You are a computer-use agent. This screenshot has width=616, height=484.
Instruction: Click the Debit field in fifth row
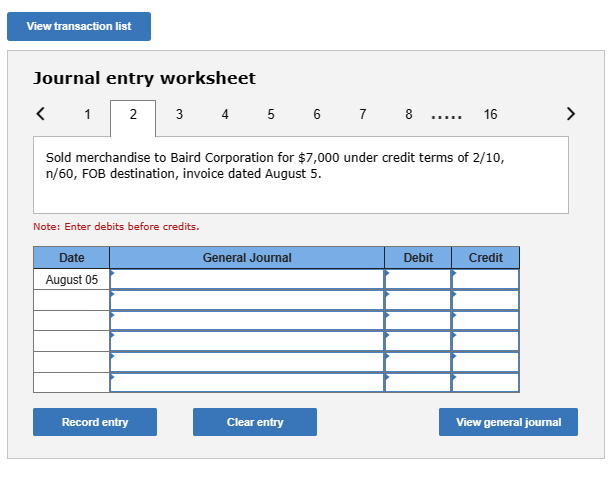click(x=418, y=362)
